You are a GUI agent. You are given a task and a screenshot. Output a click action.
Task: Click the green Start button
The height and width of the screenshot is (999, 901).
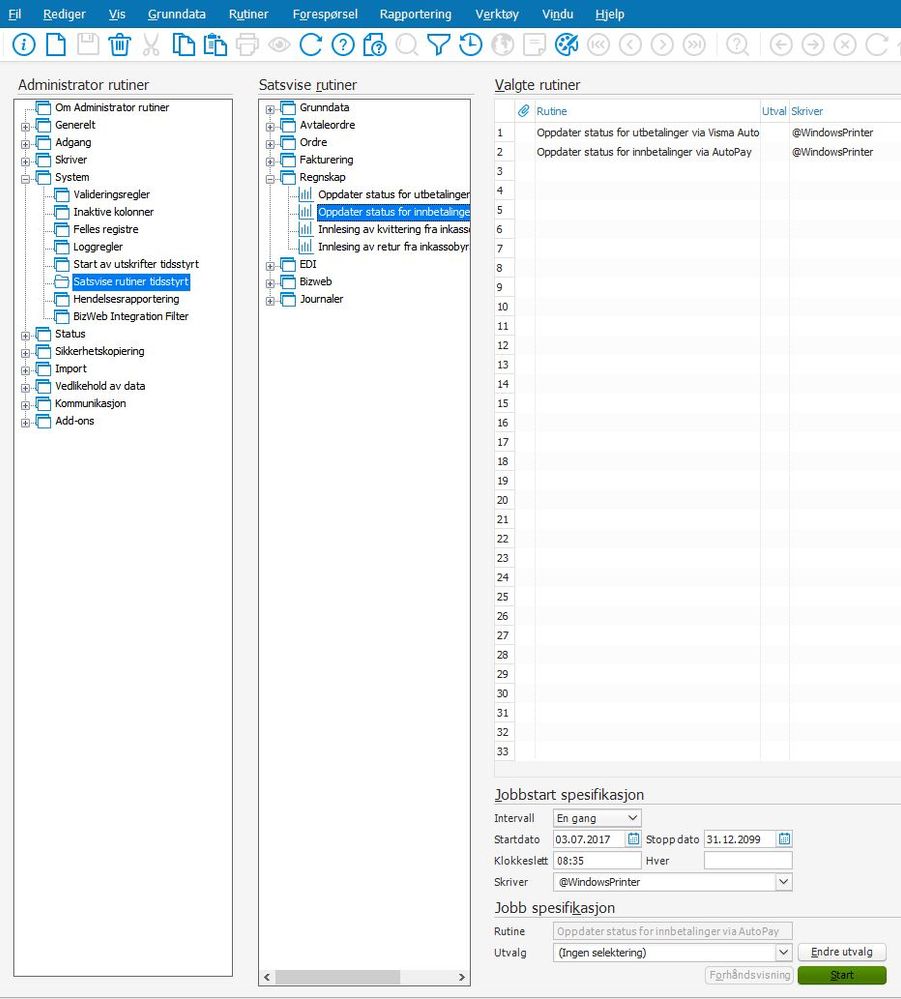pos(842,975)
